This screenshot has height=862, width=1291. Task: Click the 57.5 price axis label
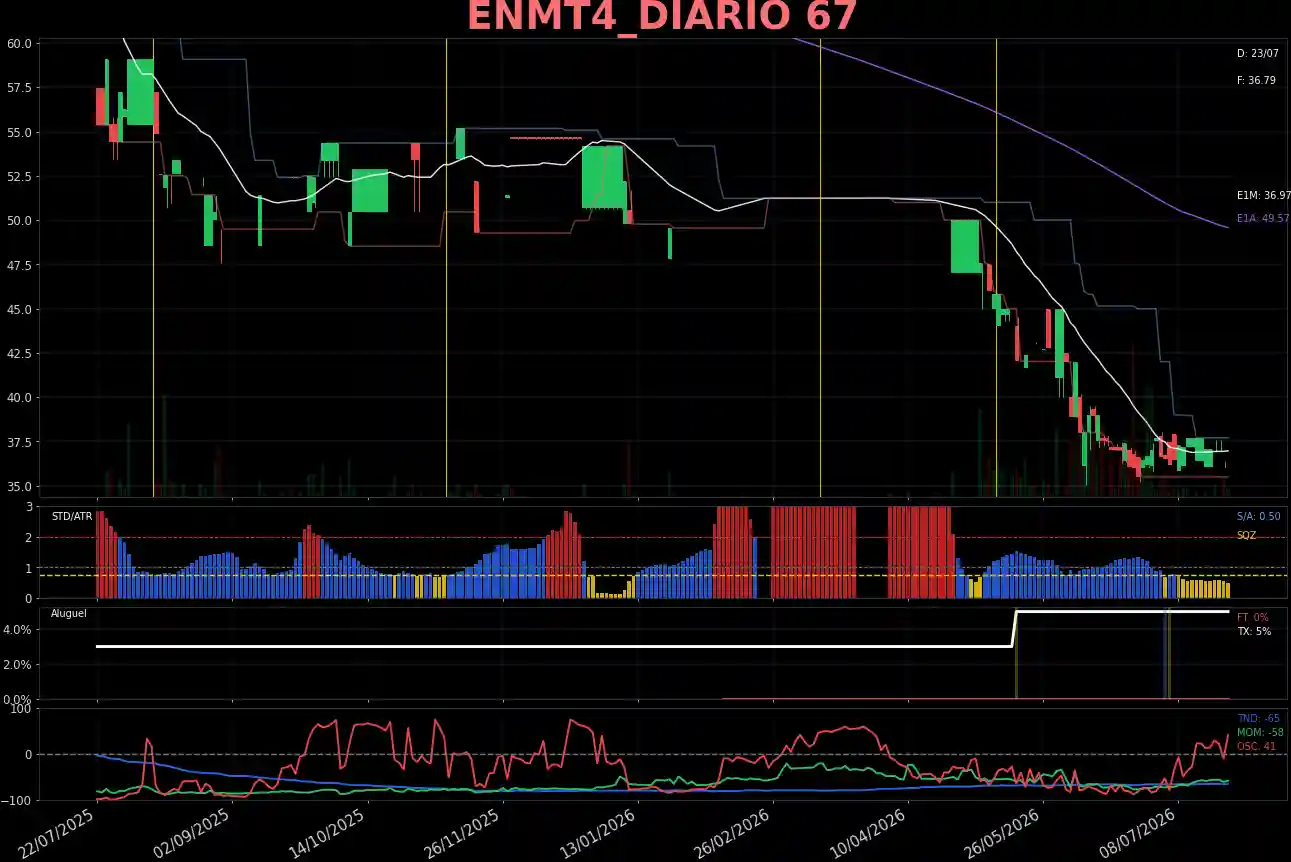pos(19,88)
